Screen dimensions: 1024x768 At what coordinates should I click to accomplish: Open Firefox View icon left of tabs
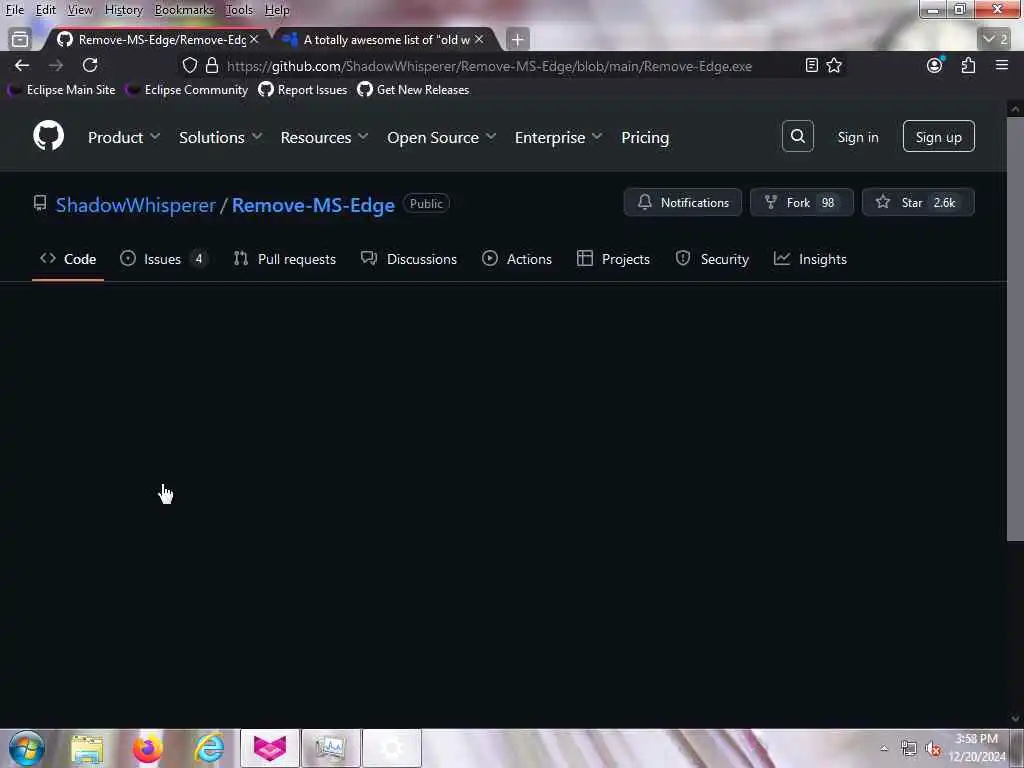click(x=20, y=39)
